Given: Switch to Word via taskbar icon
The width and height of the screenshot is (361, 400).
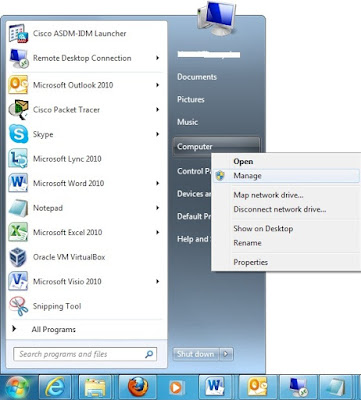Looking at the screenshot, I should tap(215, 387).
